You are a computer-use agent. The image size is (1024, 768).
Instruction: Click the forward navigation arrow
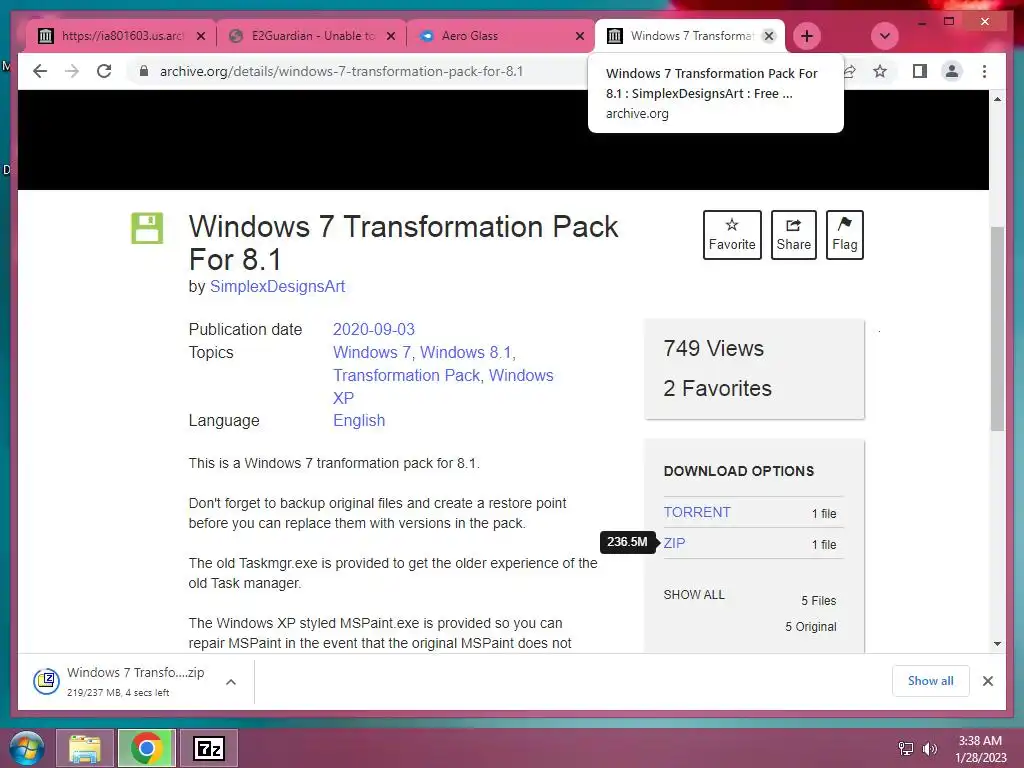pos(72,71)
